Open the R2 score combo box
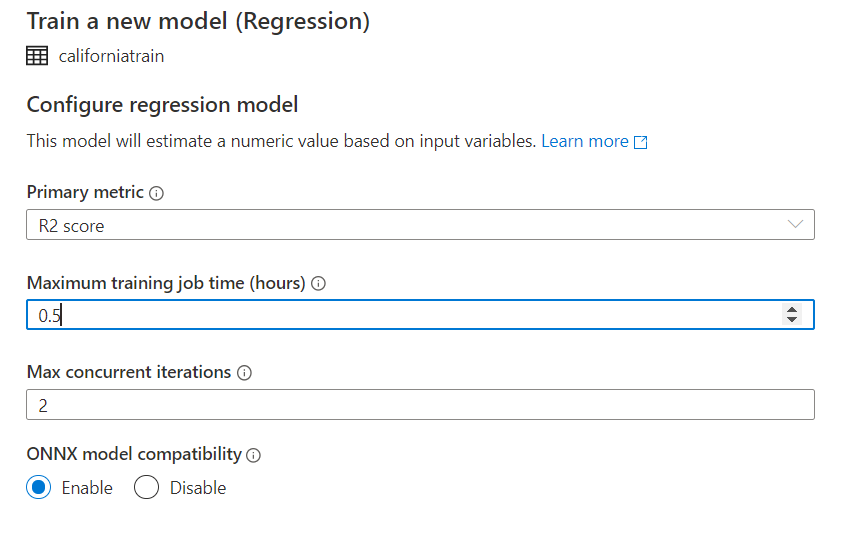 [x=420, y=225]
